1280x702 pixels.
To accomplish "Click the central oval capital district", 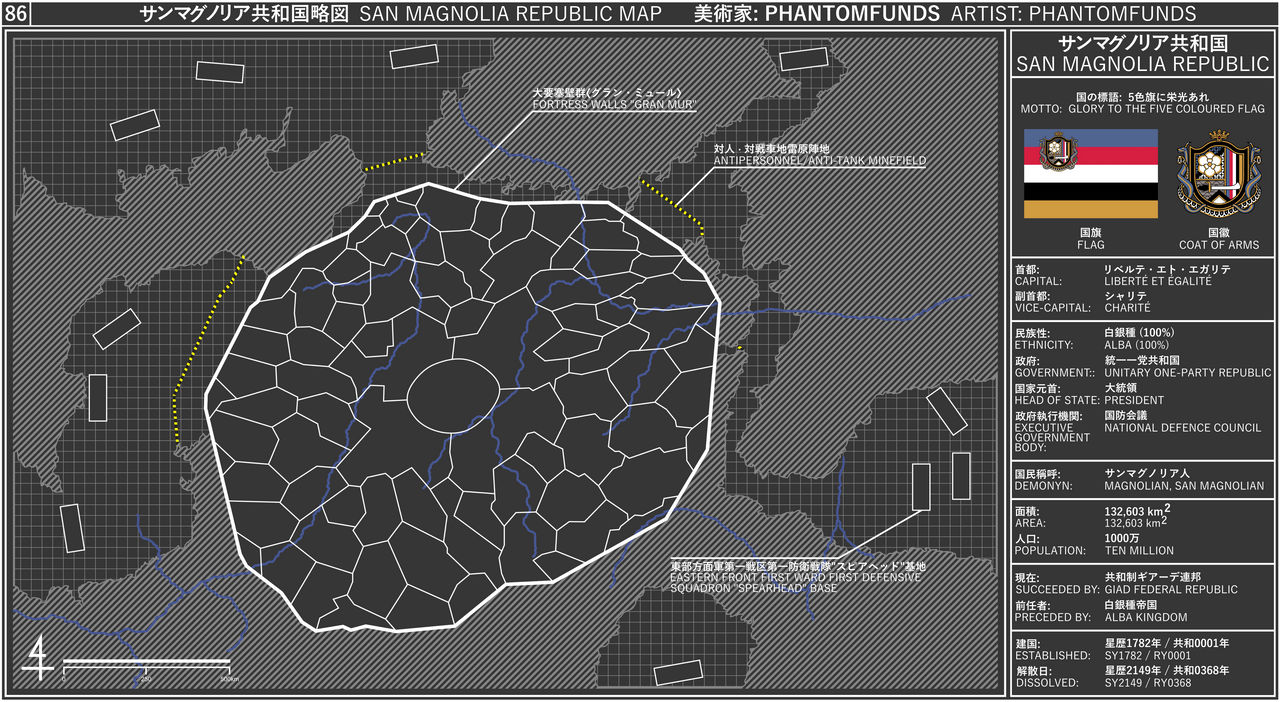I will (453, 396).
